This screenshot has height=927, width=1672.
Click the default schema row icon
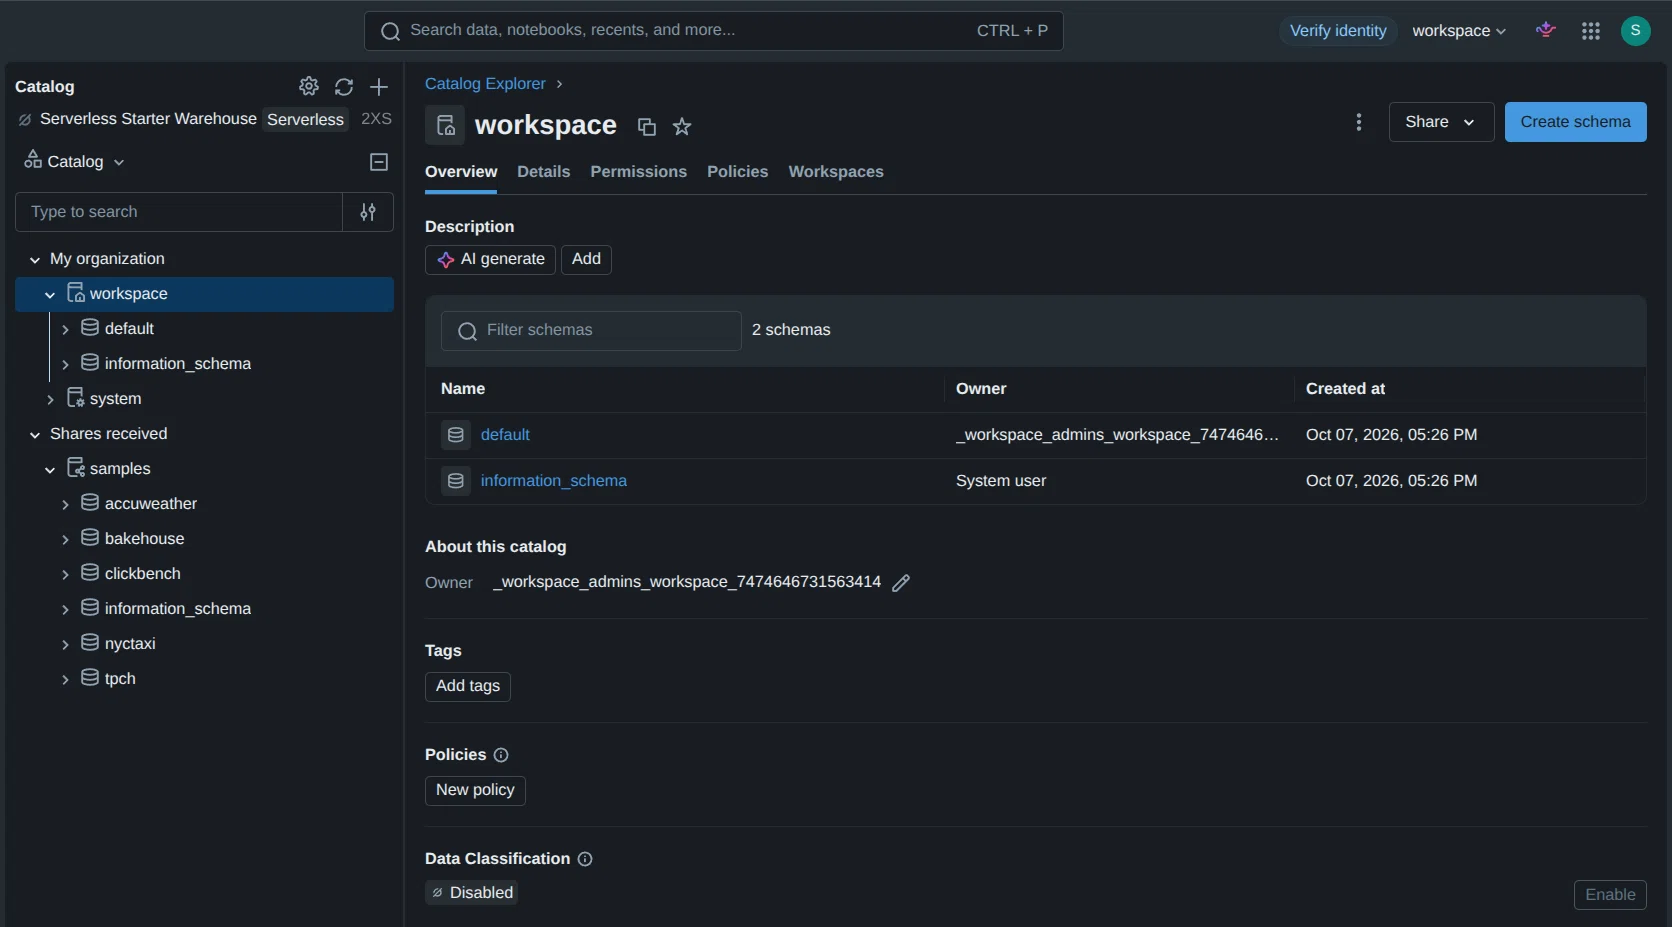456,435
